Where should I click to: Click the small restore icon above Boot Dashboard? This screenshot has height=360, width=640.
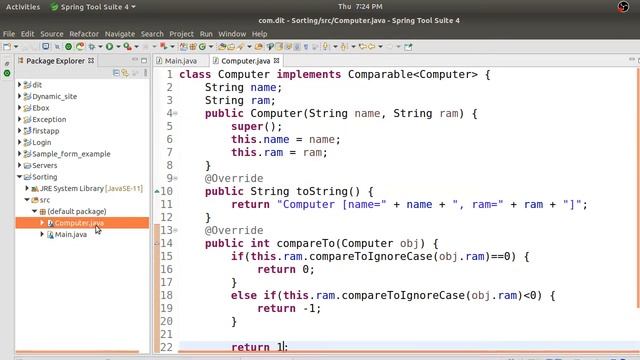pyautogui.click(x=7, y=64)
